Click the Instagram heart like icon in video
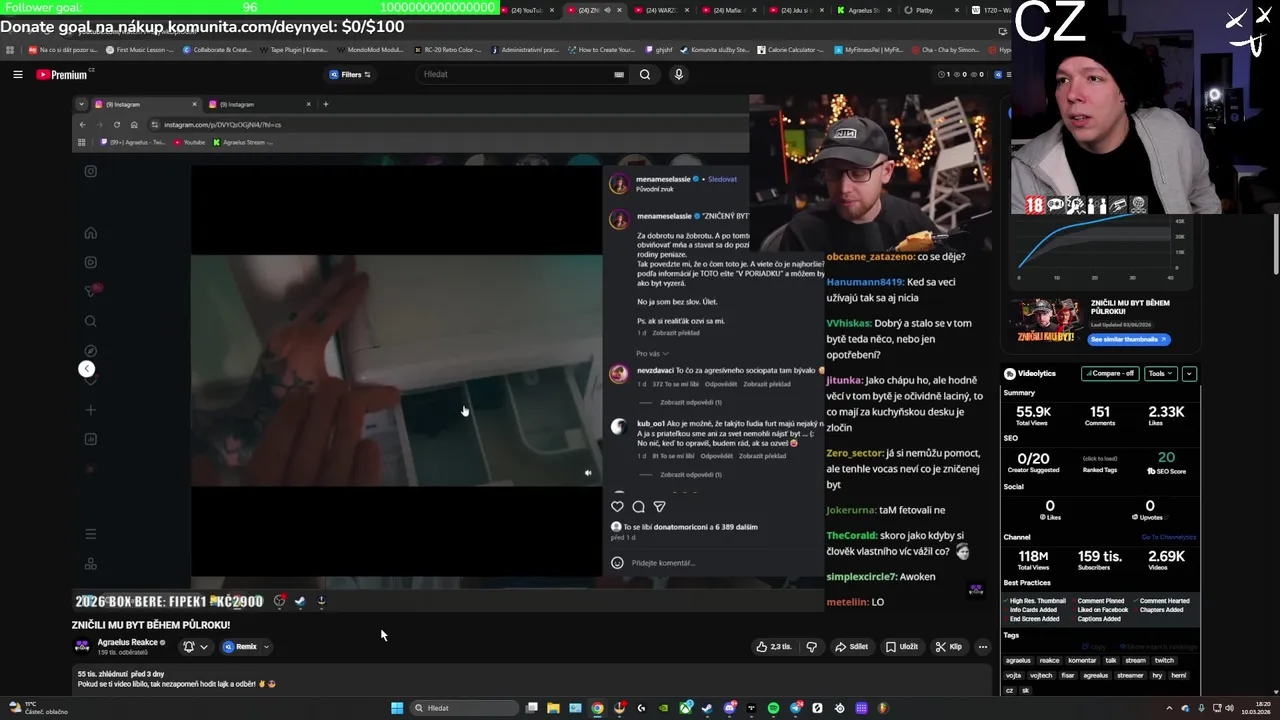Screen dimensions: 1280x720 [617, 507]
